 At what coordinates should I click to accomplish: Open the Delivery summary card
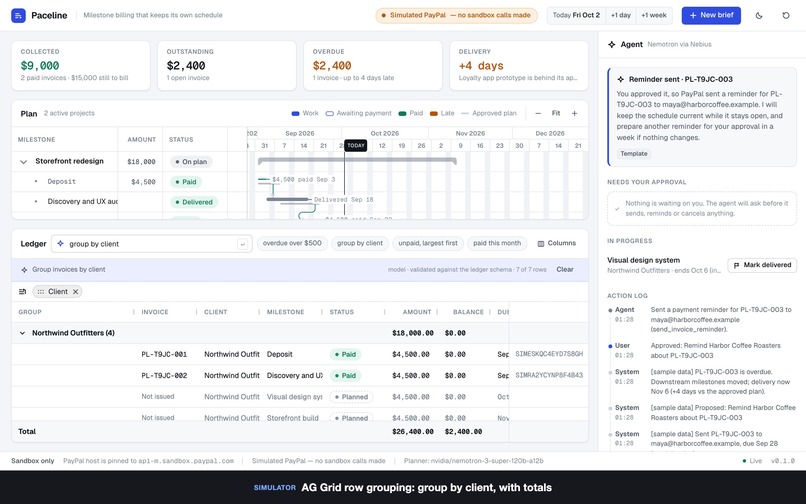(x=519, y=65)
